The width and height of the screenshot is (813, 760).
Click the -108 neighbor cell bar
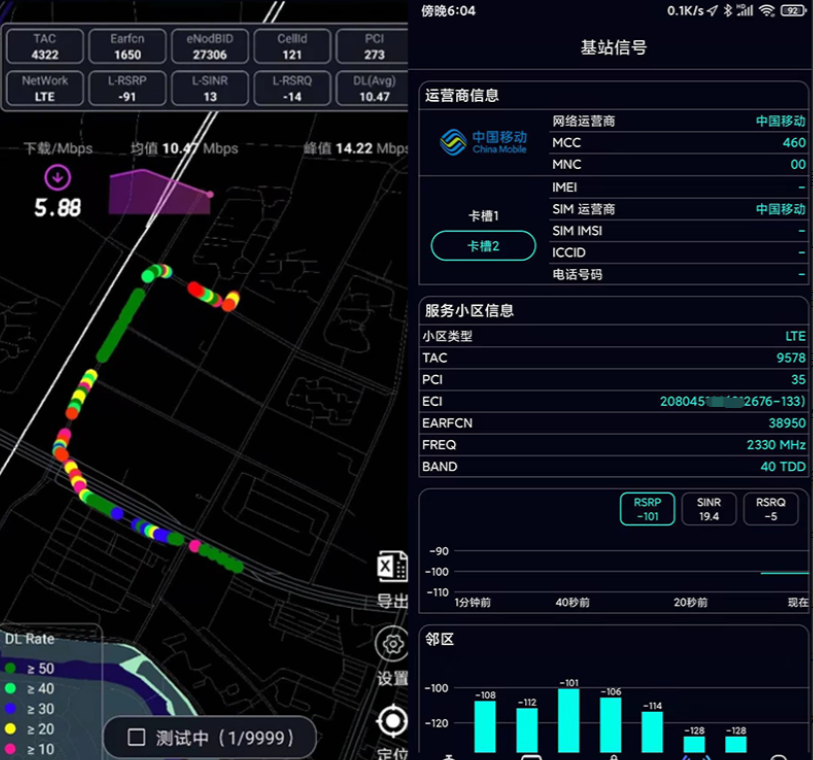click(485, 726)
